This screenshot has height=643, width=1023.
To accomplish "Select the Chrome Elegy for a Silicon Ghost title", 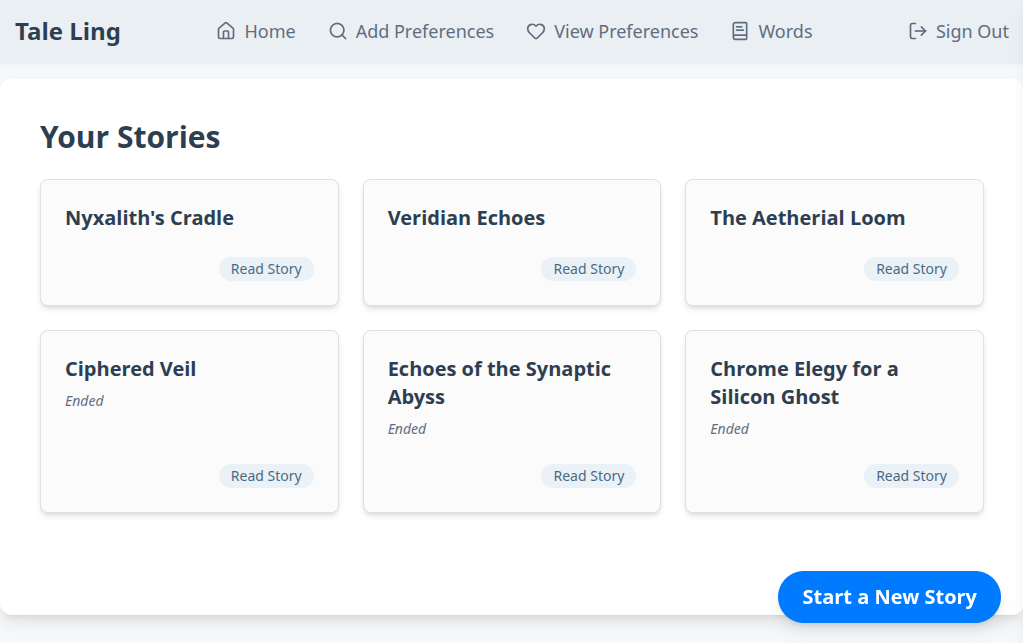I will pyautogui.click(x=804, y=383).
